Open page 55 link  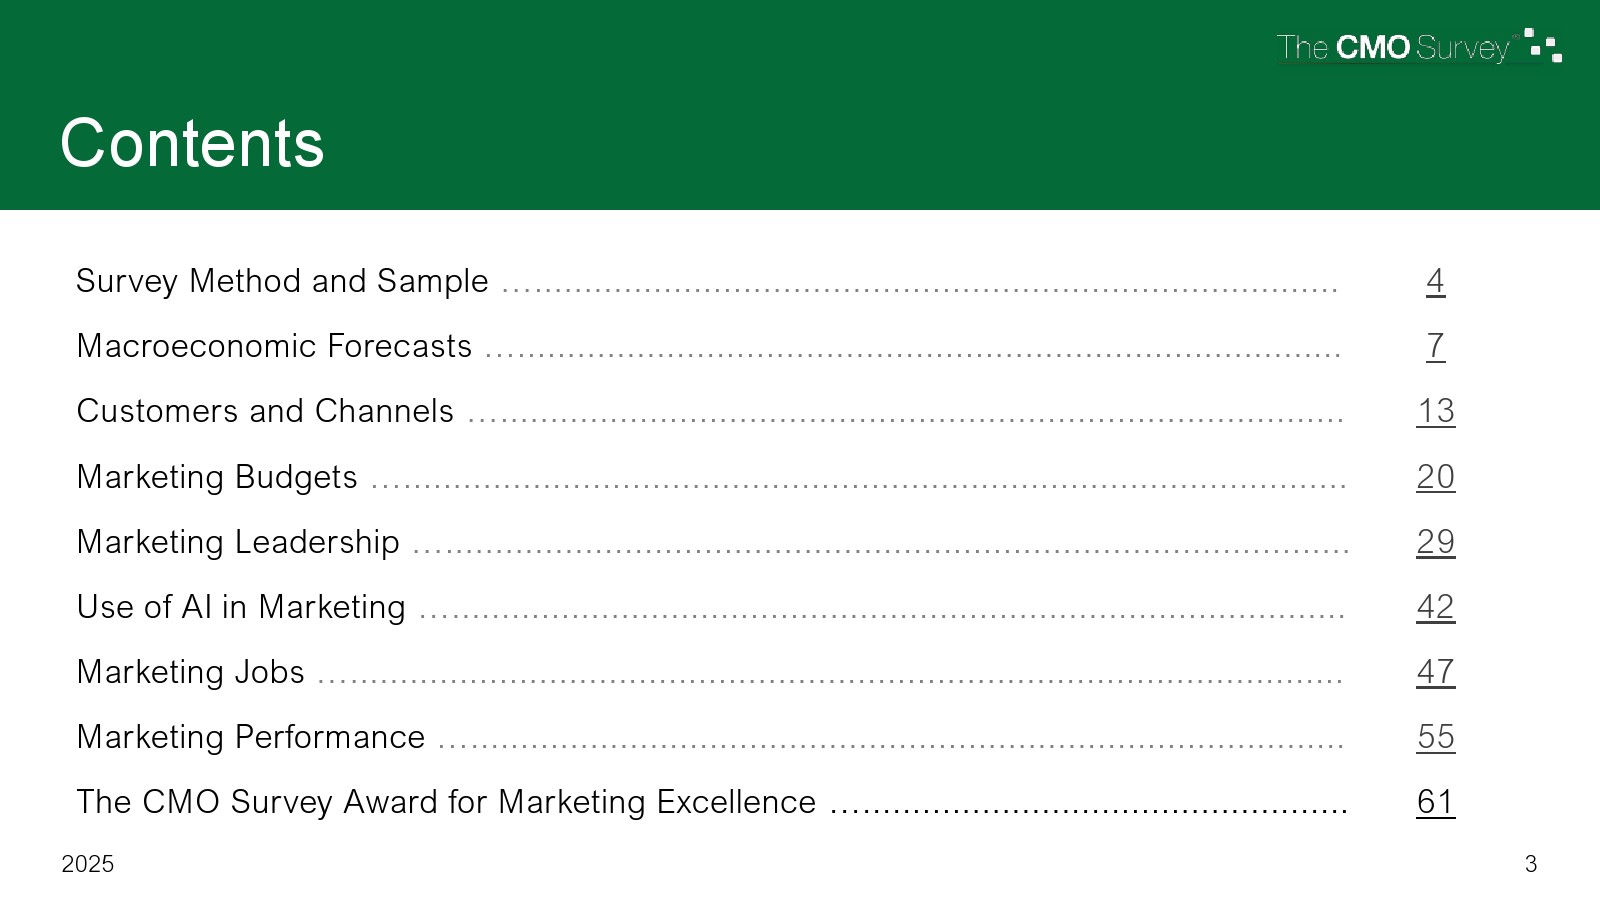click(x=1435, y=737)
